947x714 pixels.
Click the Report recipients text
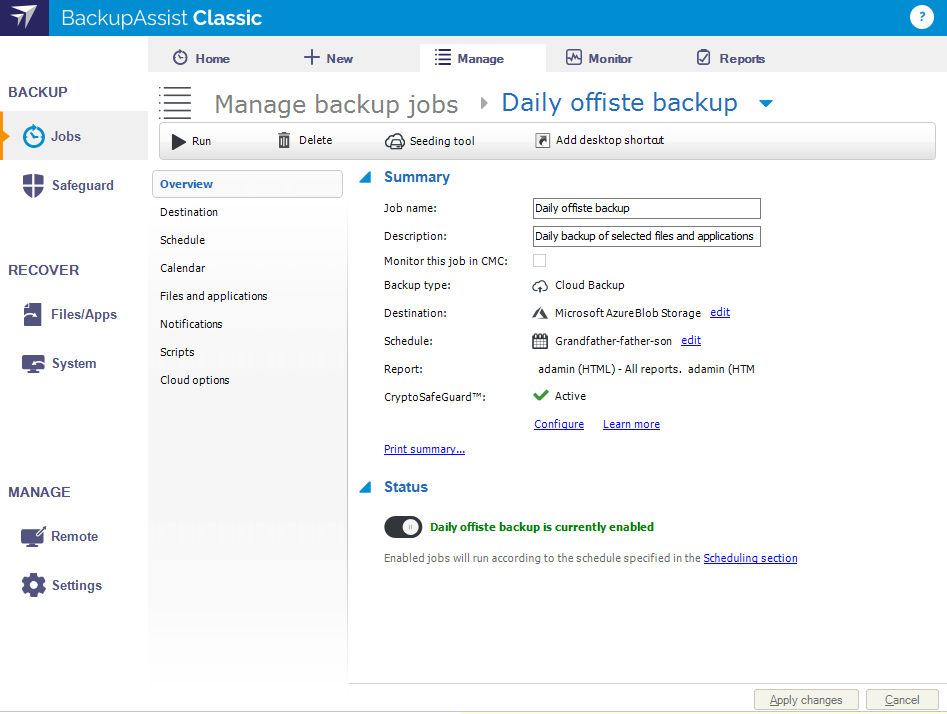pyautogui.click(x=646, y=369)
